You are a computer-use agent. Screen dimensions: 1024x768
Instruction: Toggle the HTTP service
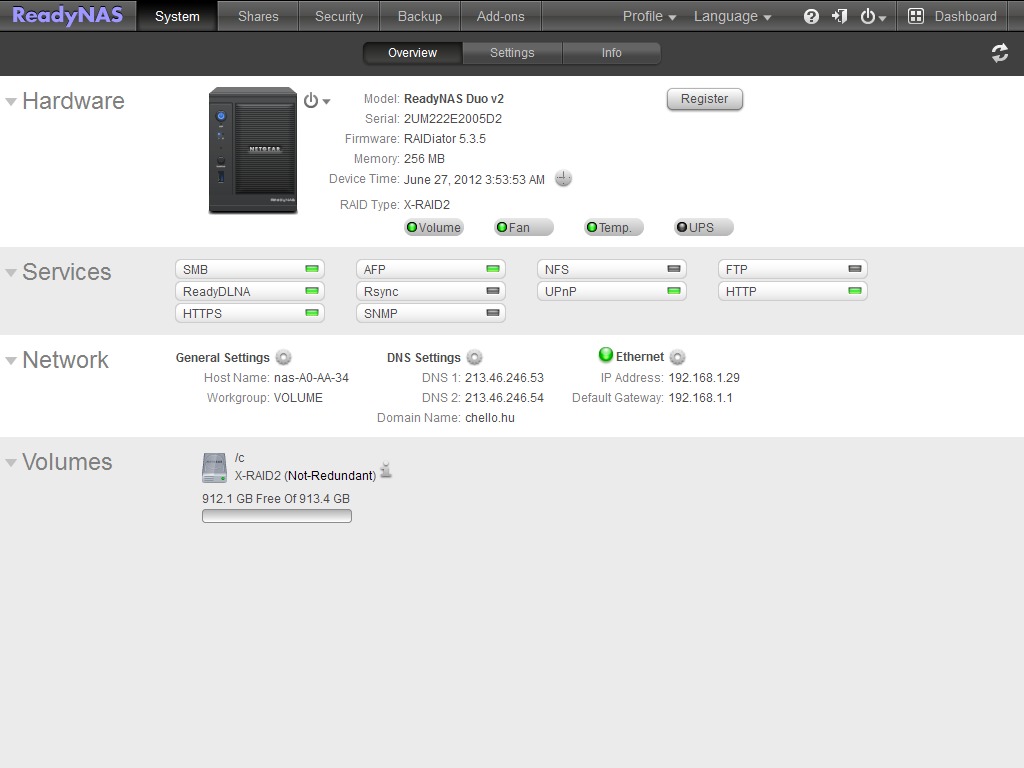[x=793, y=291]
